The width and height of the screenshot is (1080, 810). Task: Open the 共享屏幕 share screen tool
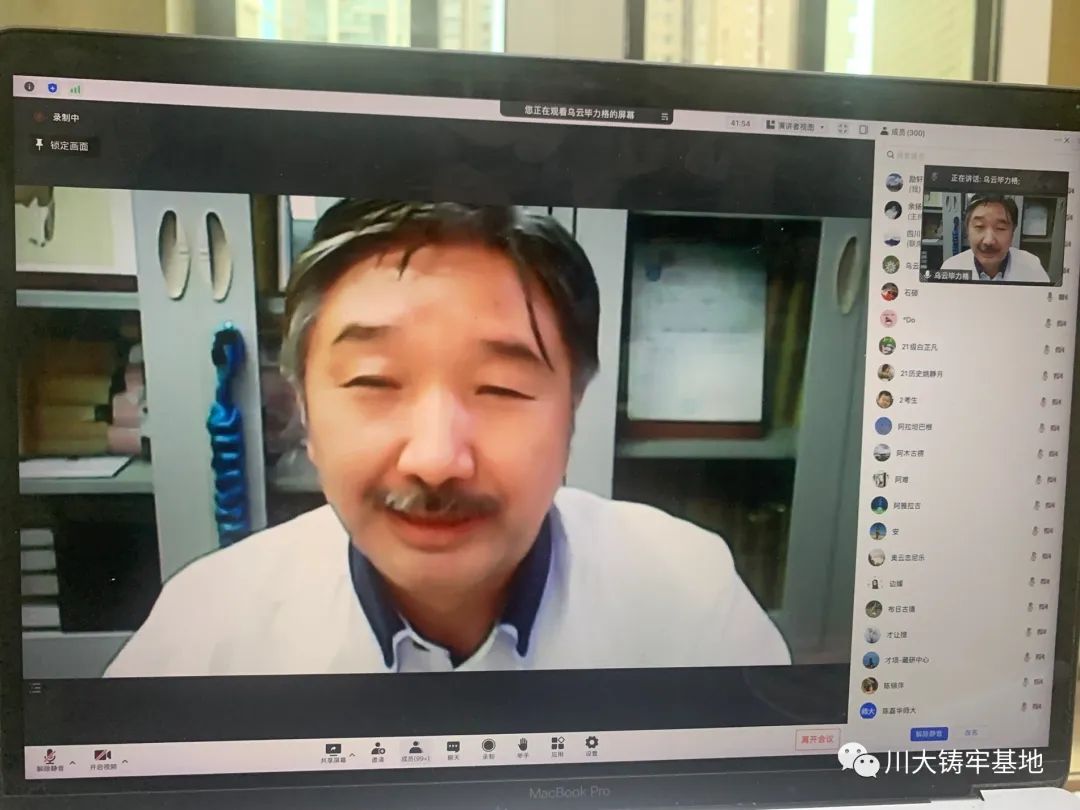(333, 753)
